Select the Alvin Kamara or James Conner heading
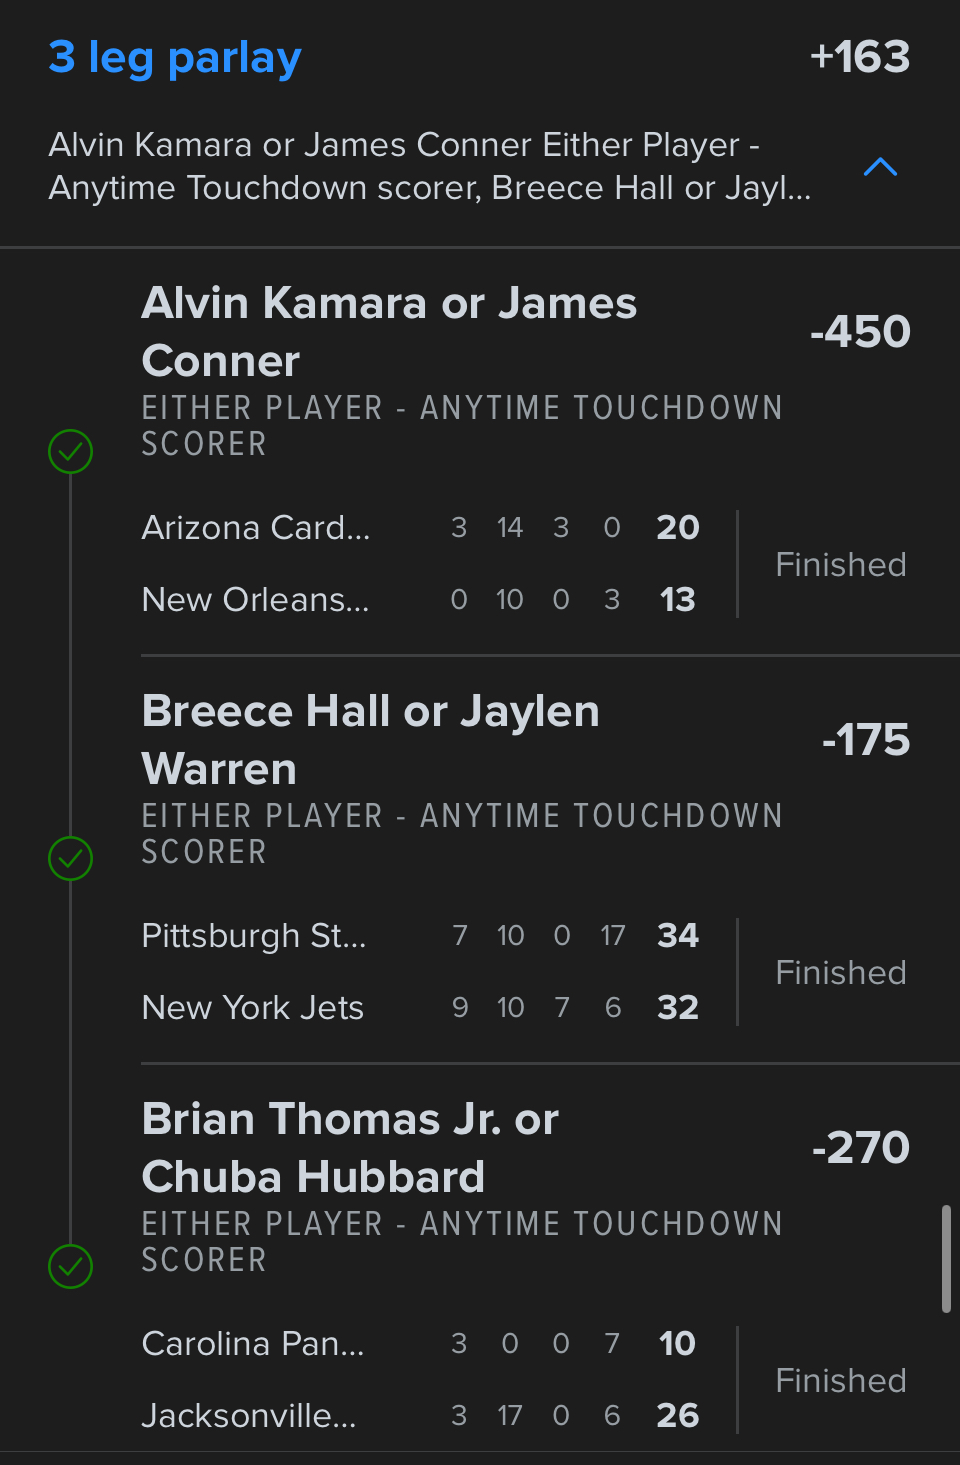960x1465 pixels. (389, 332)
